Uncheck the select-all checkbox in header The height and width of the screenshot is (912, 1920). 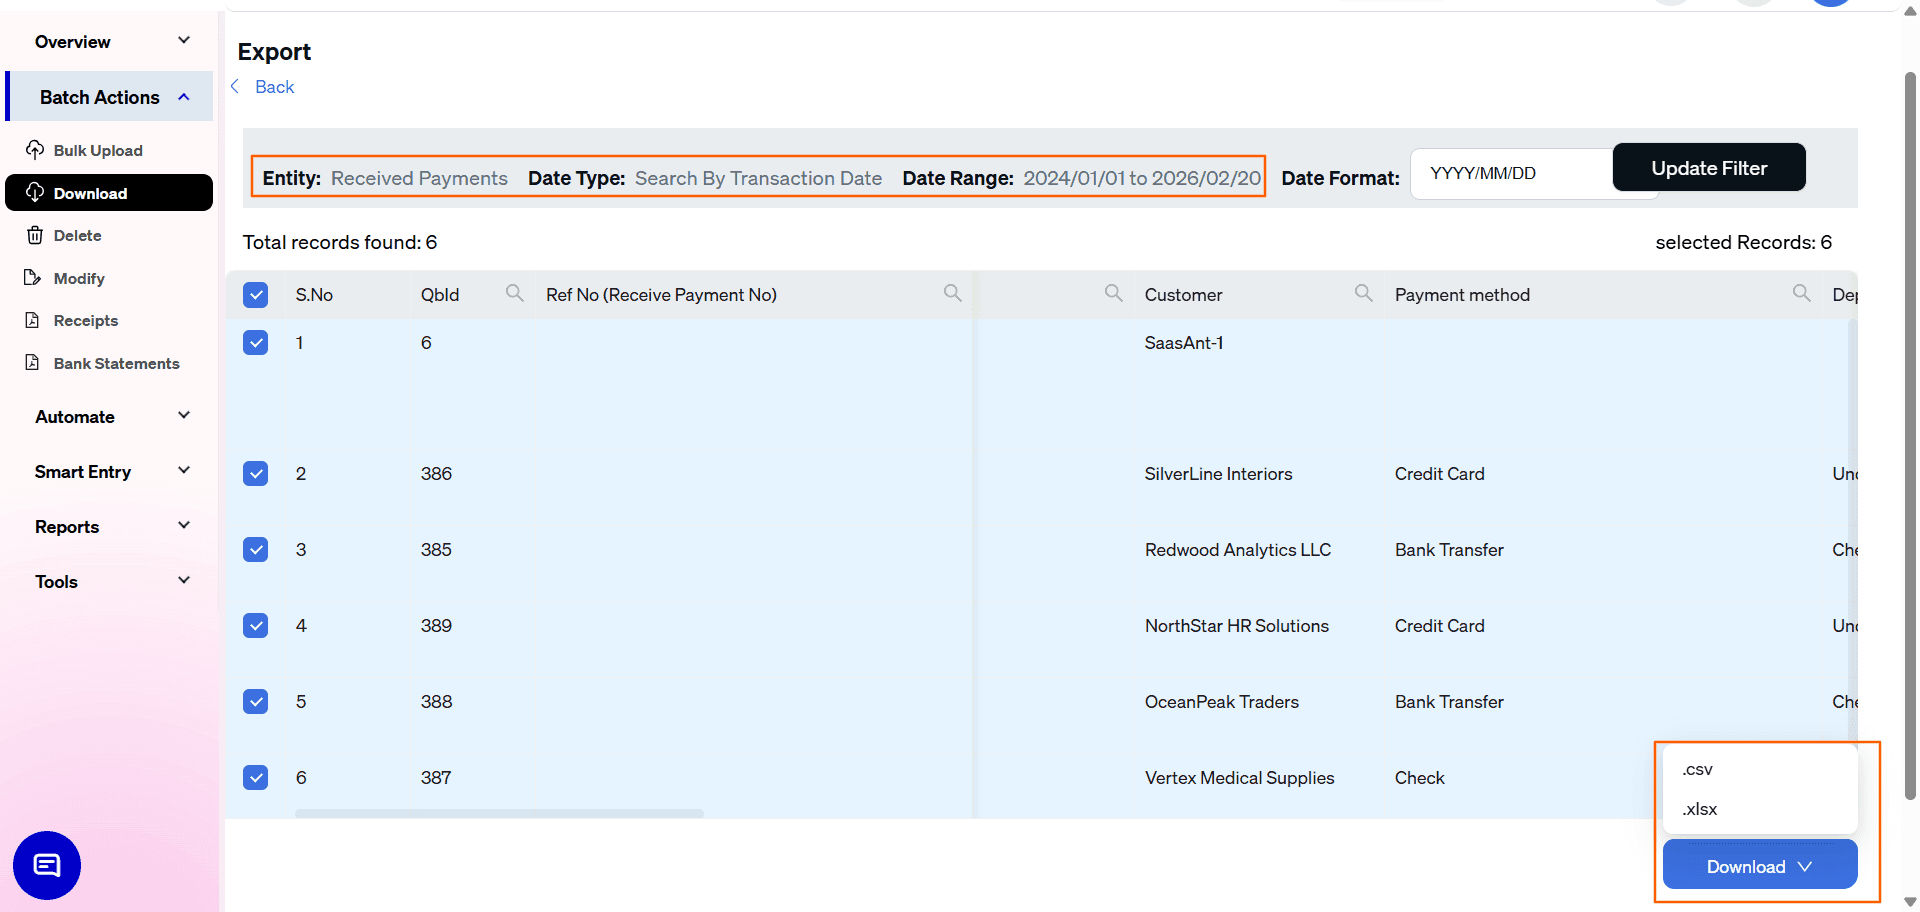point(256,294)
